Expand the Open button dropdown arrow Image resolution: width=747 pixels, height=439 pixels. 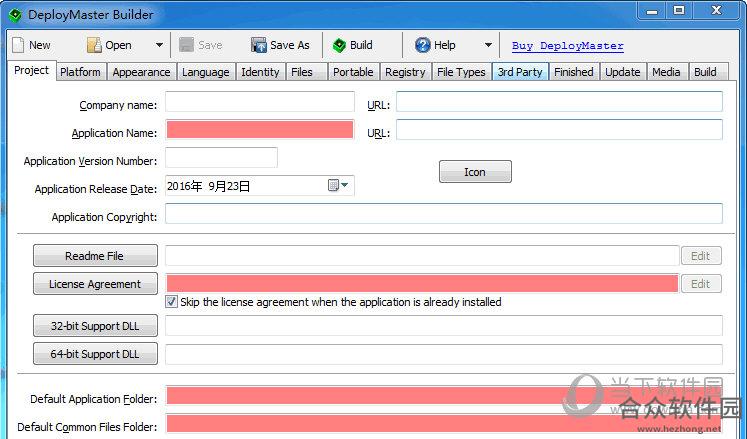click(159, 45)
